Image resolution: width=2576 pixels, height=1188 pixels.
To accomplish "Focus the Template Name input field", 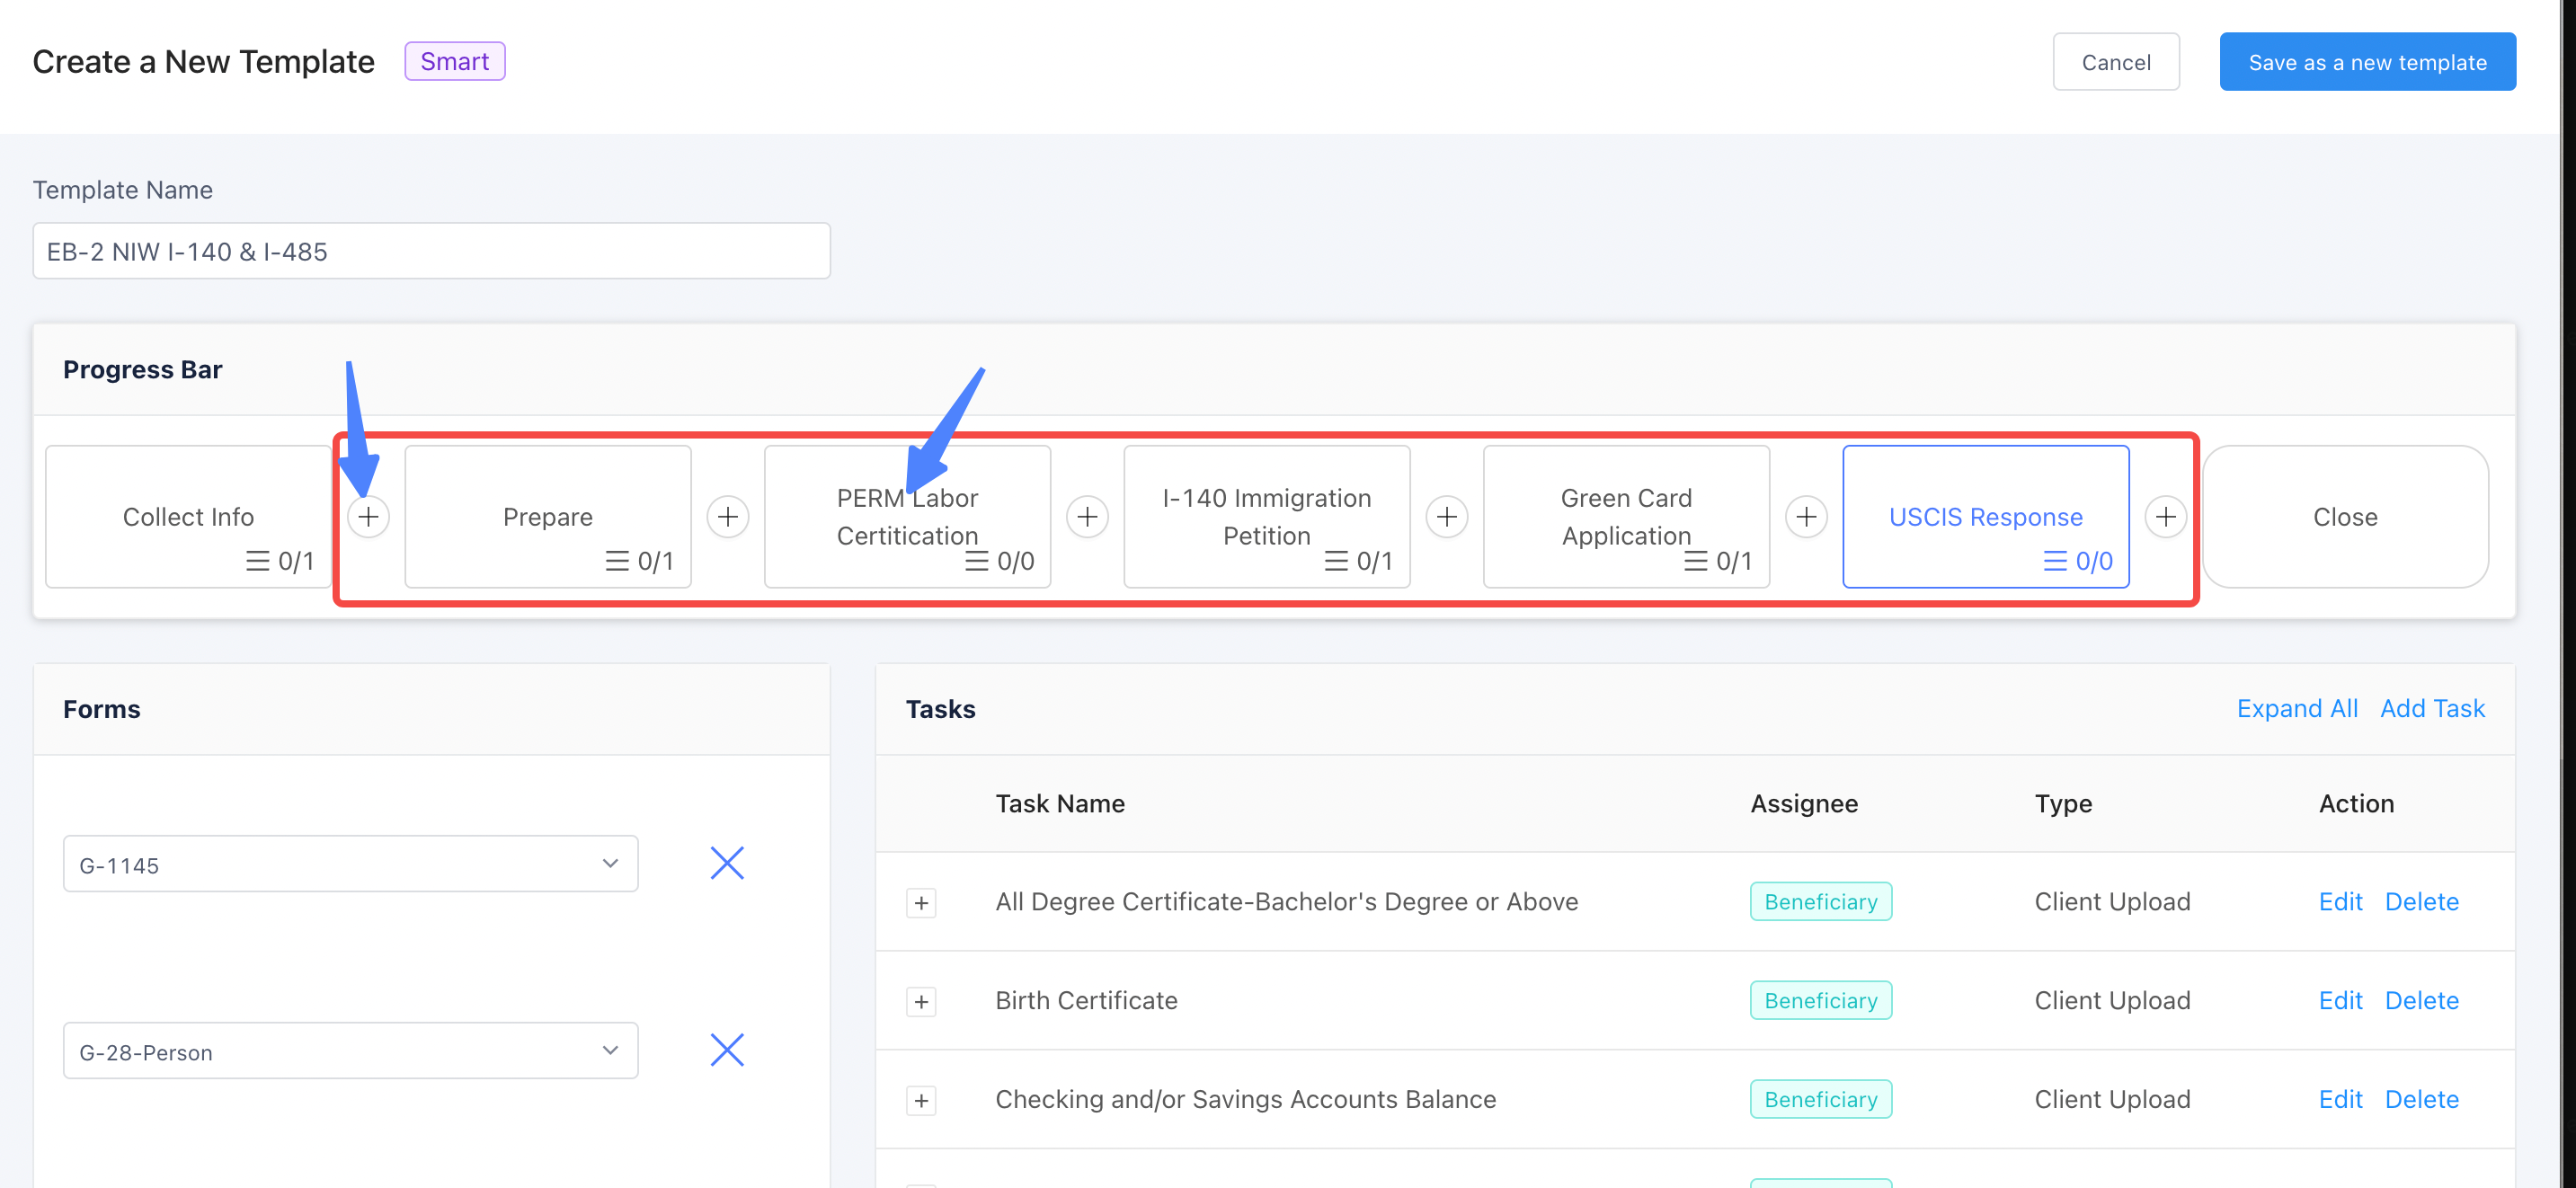I will 431,251.
